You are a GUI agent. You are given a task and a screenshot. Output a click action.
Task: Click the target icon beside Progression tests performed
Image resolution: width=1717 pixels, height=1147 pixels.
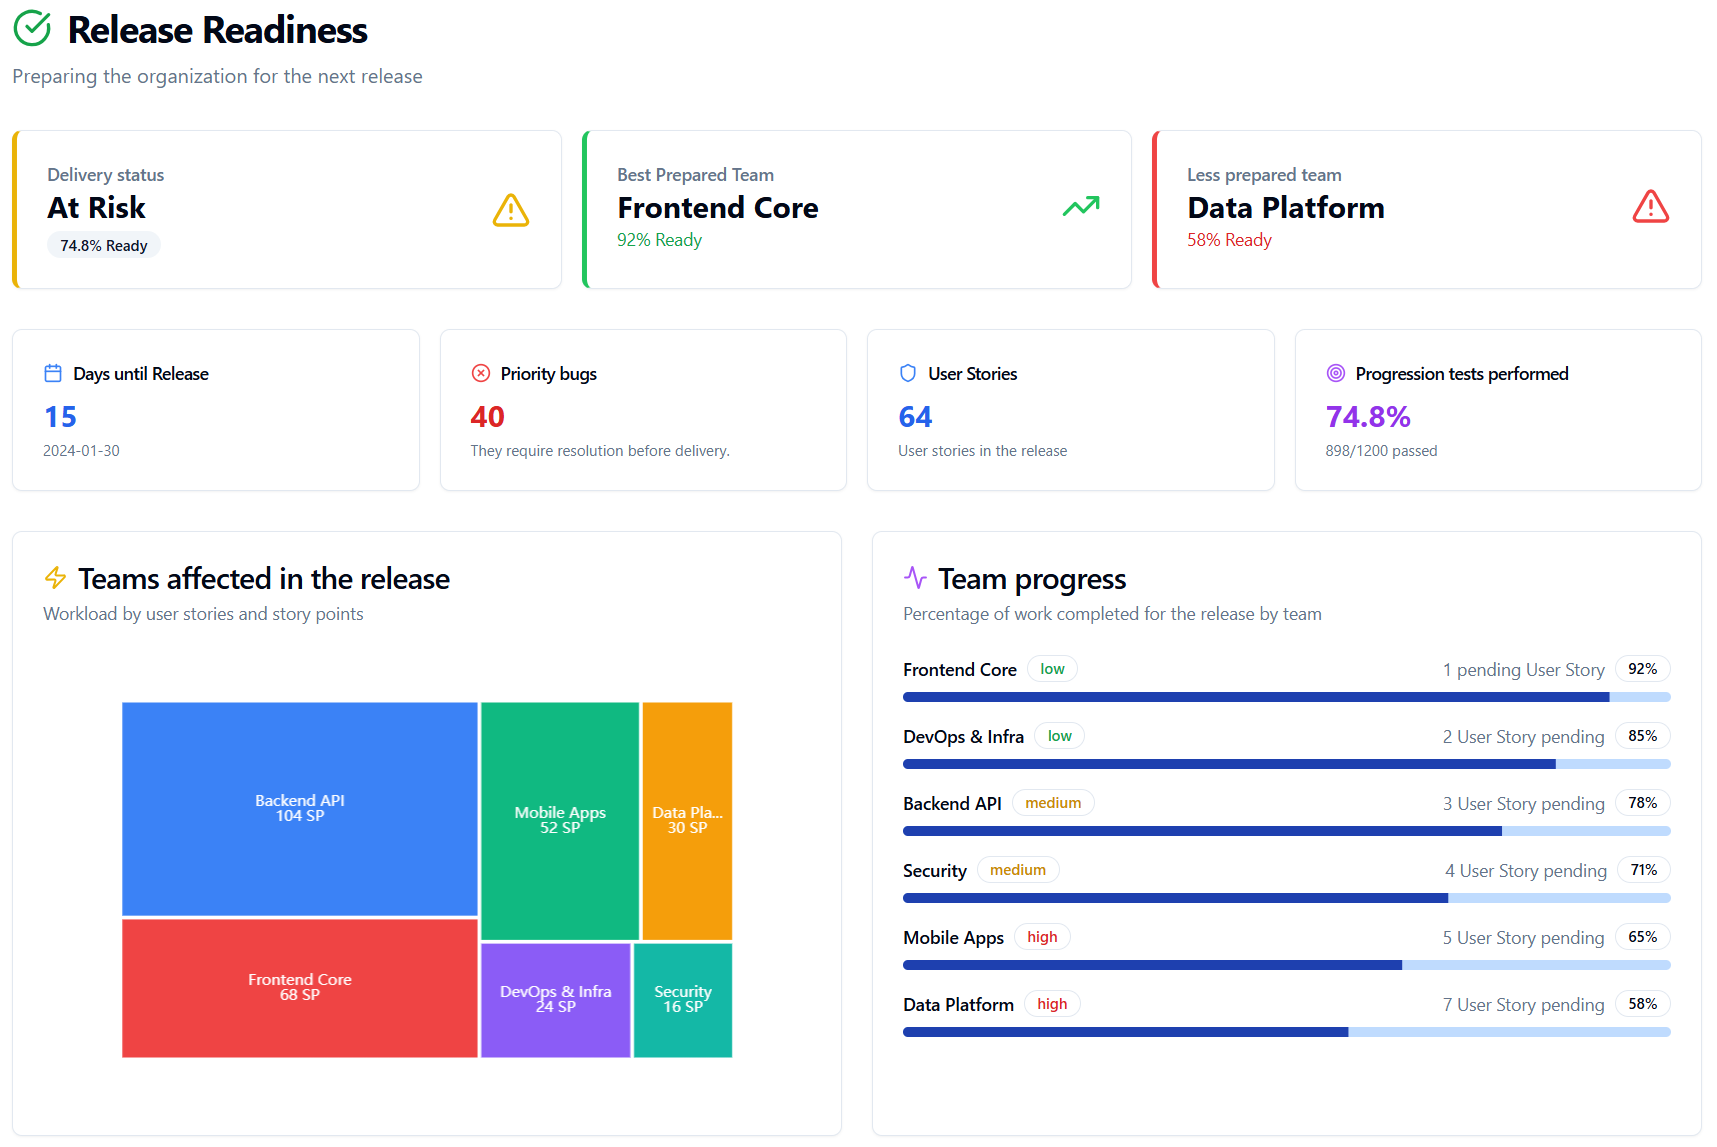(1334, 372)
